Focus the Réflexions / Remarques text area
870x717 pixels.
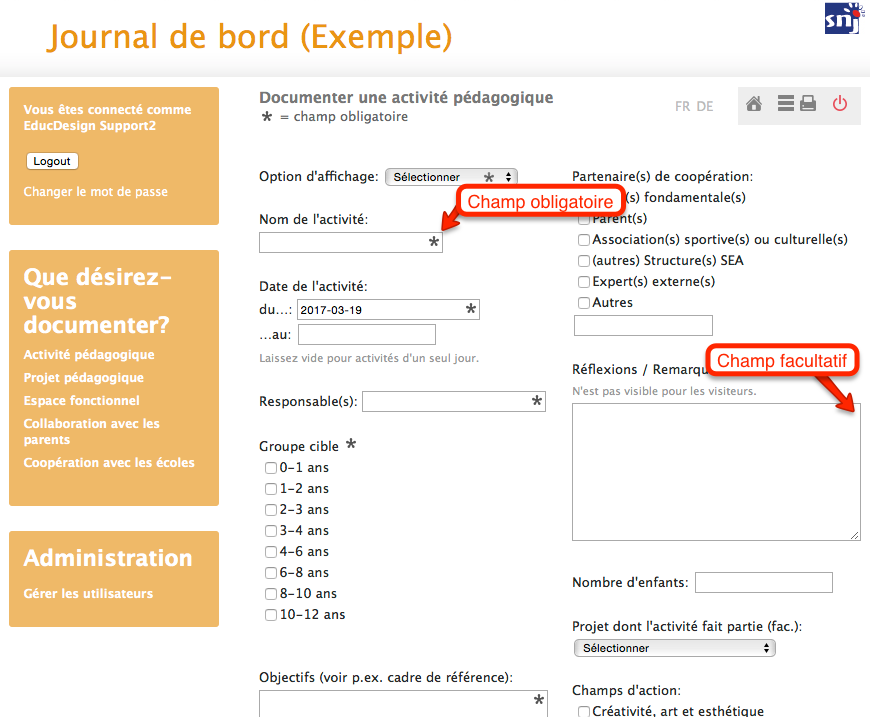715,472
